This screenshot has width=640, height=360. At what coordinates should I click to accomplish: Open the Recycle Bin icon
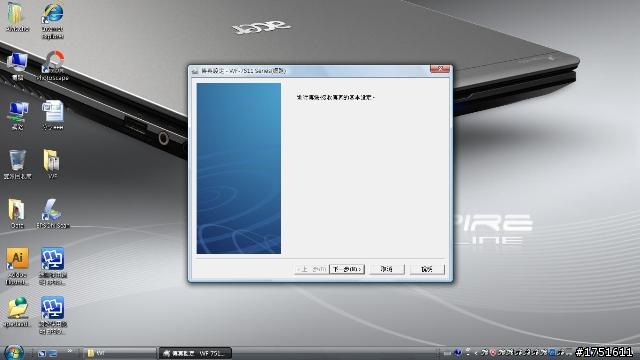point(17,164)
